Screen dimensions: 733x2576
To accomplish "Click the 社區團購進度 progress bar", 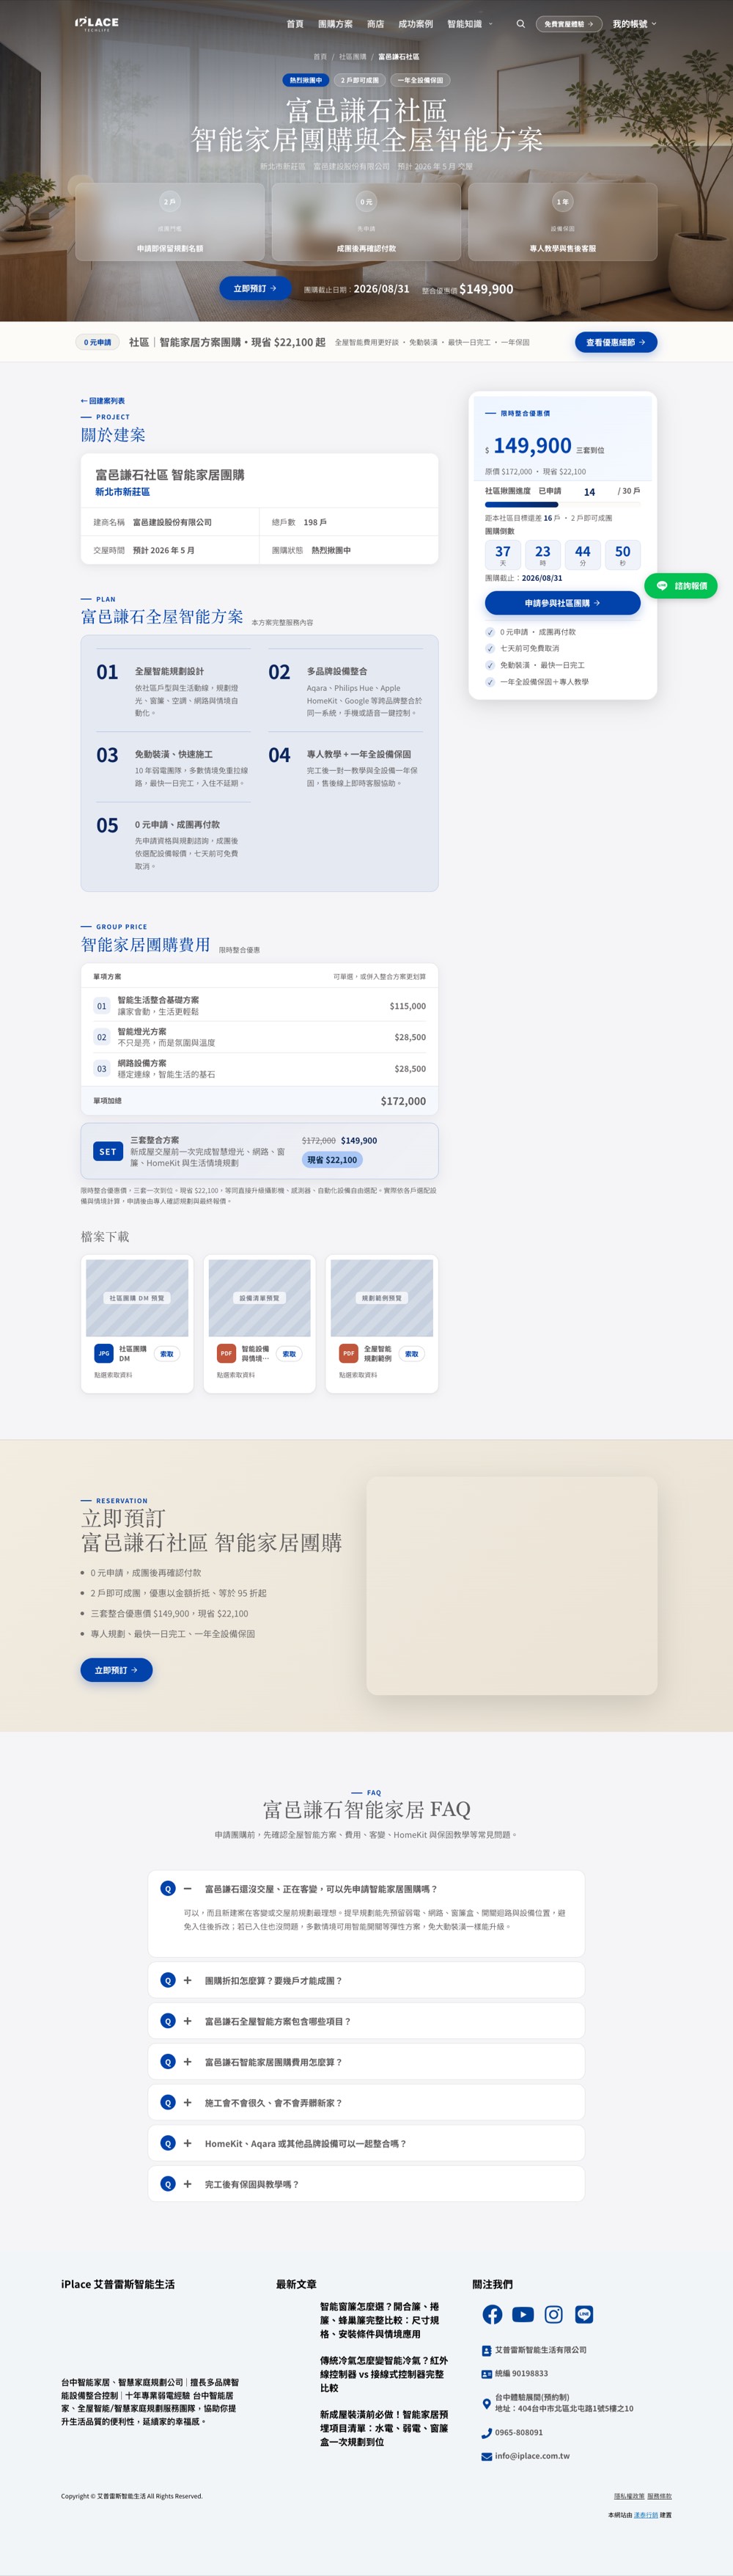I will coord(562,505).
